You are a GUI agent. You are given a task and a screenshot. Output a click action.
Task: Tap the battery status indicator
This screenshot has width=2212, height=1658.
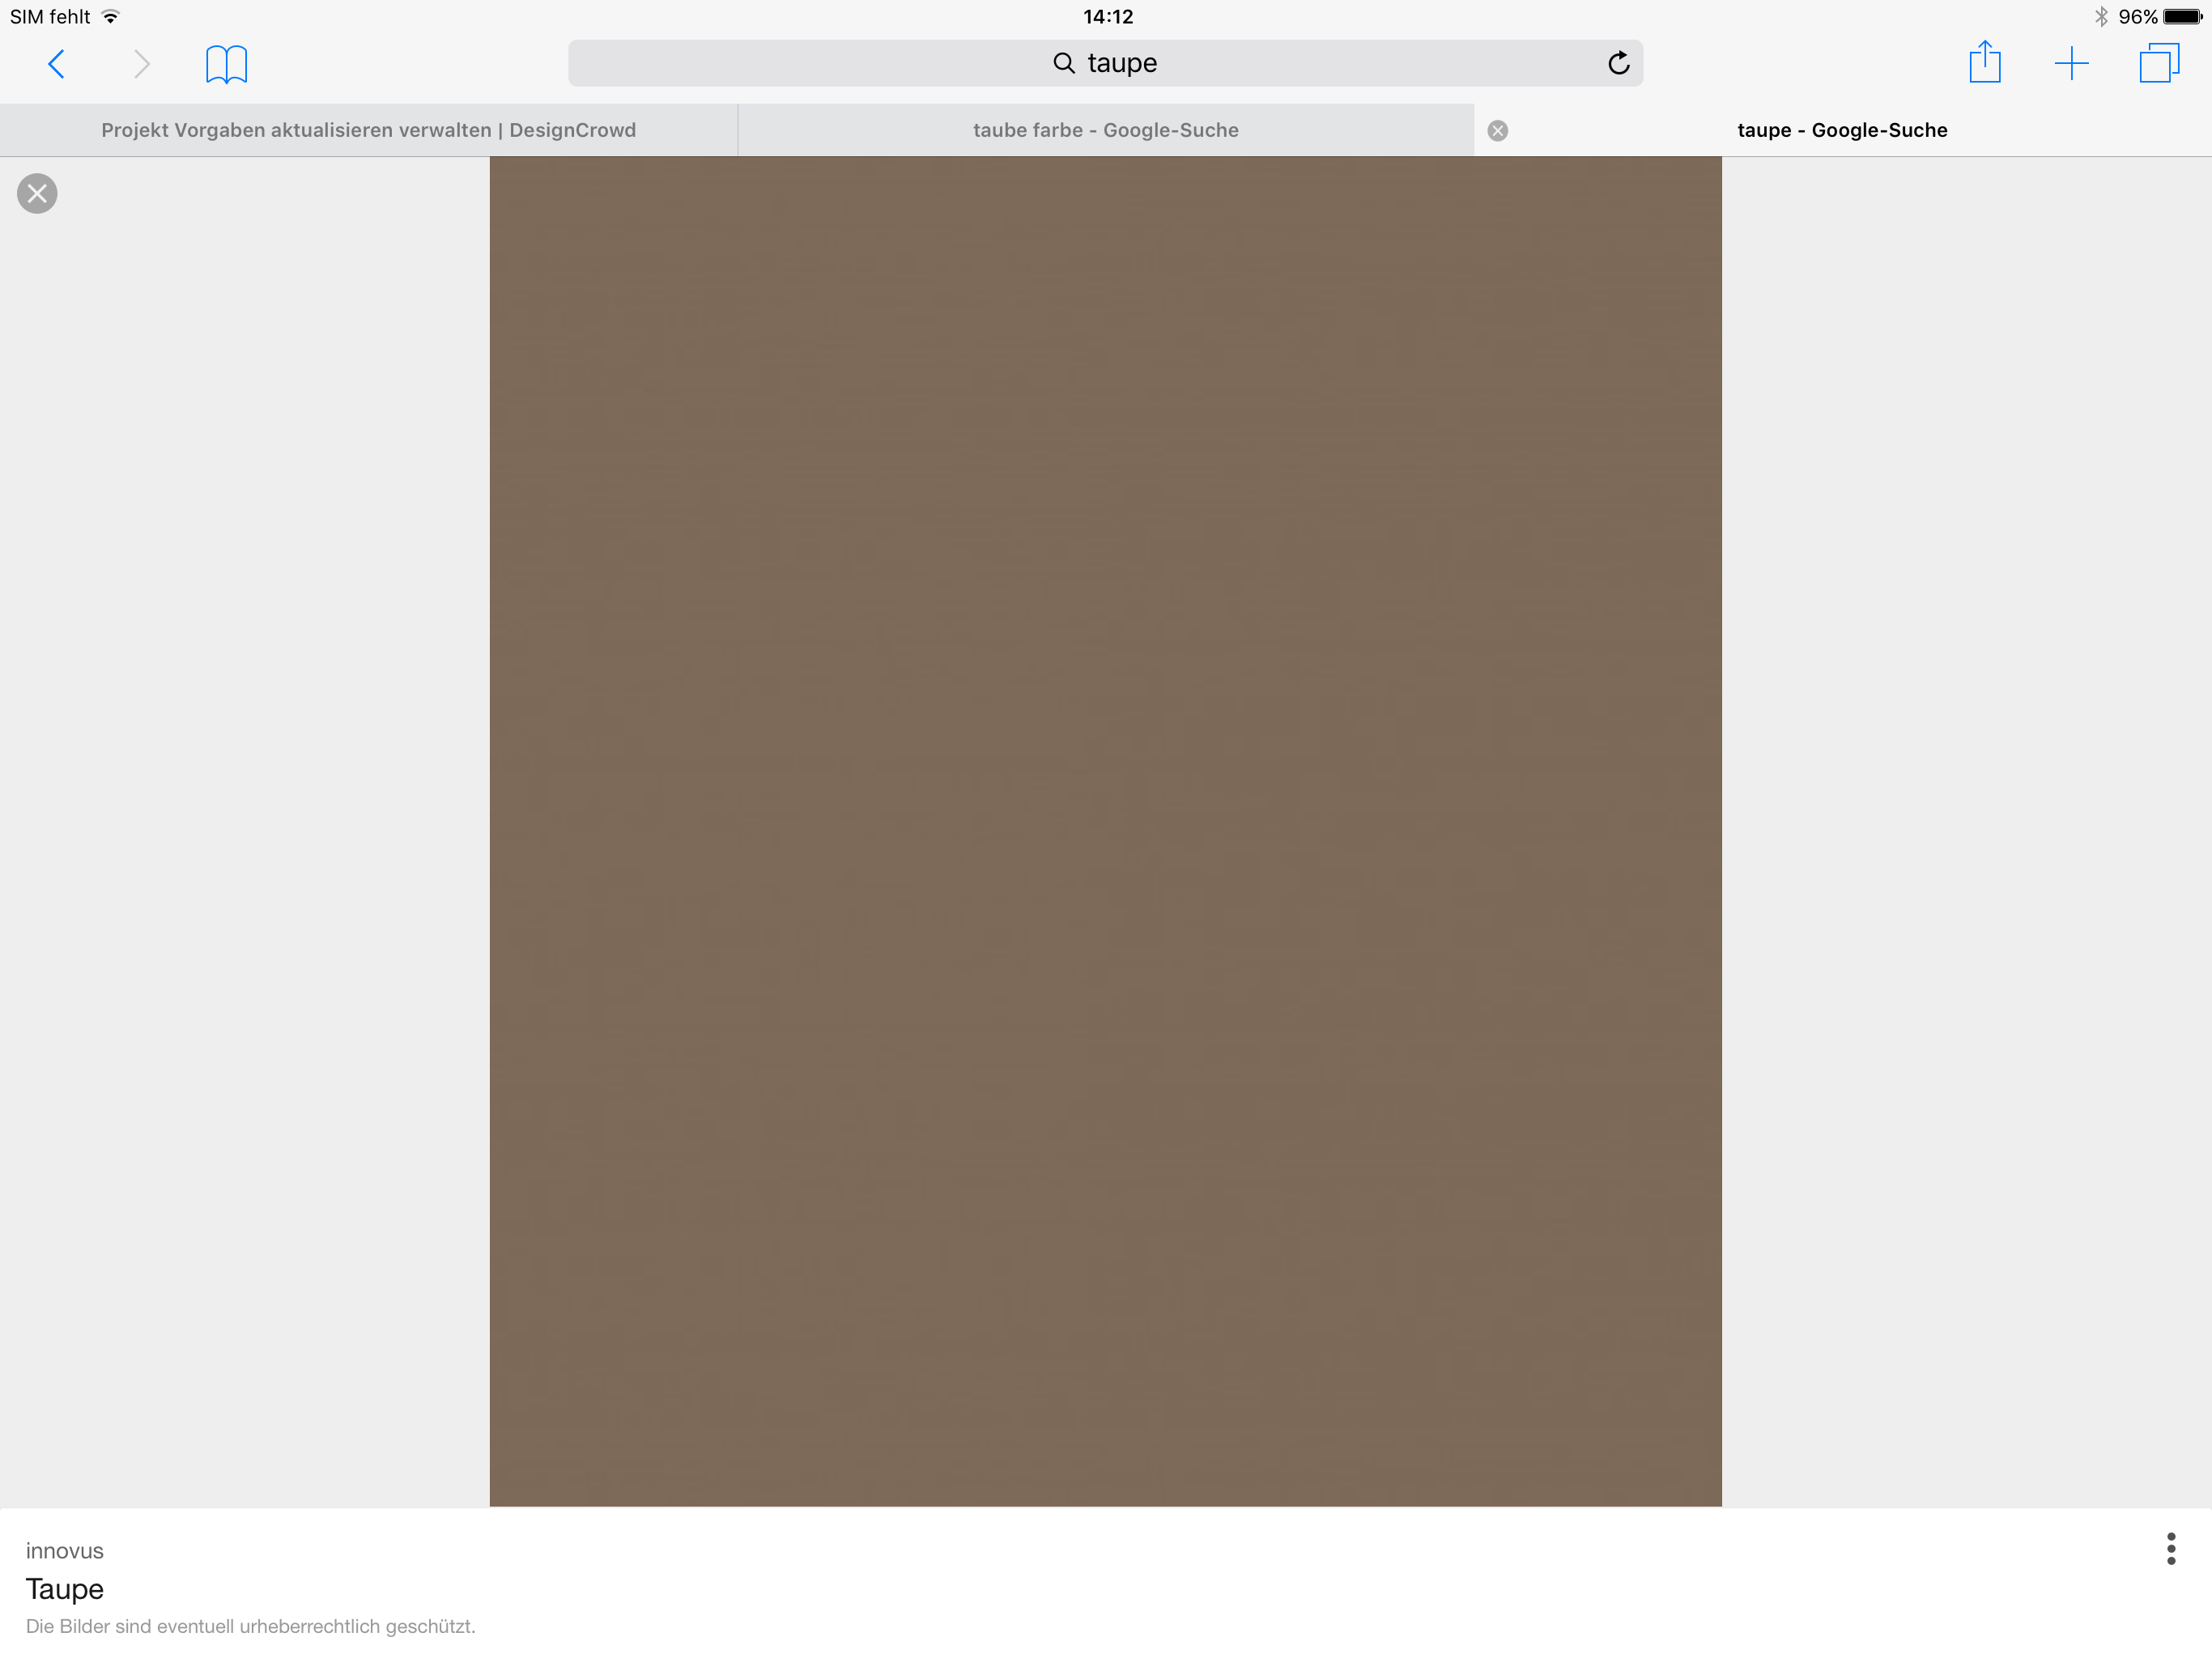2182,17
